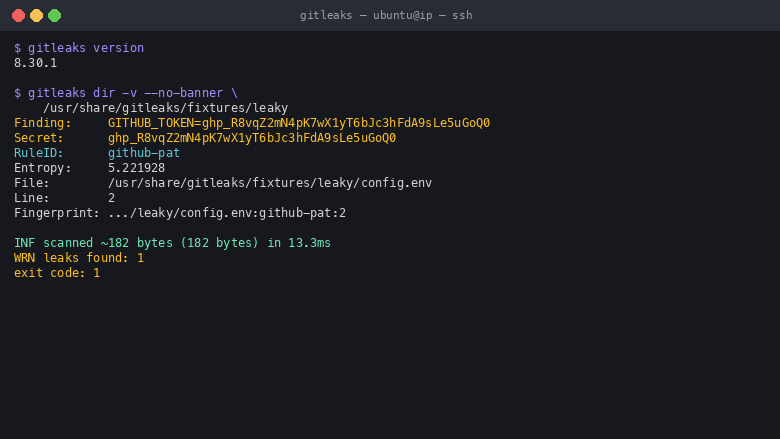Viewport: 780px width, 439px height.
Task: Click the 'gitleaks dir -v --no-banner' command
Action: click(126, 93)
